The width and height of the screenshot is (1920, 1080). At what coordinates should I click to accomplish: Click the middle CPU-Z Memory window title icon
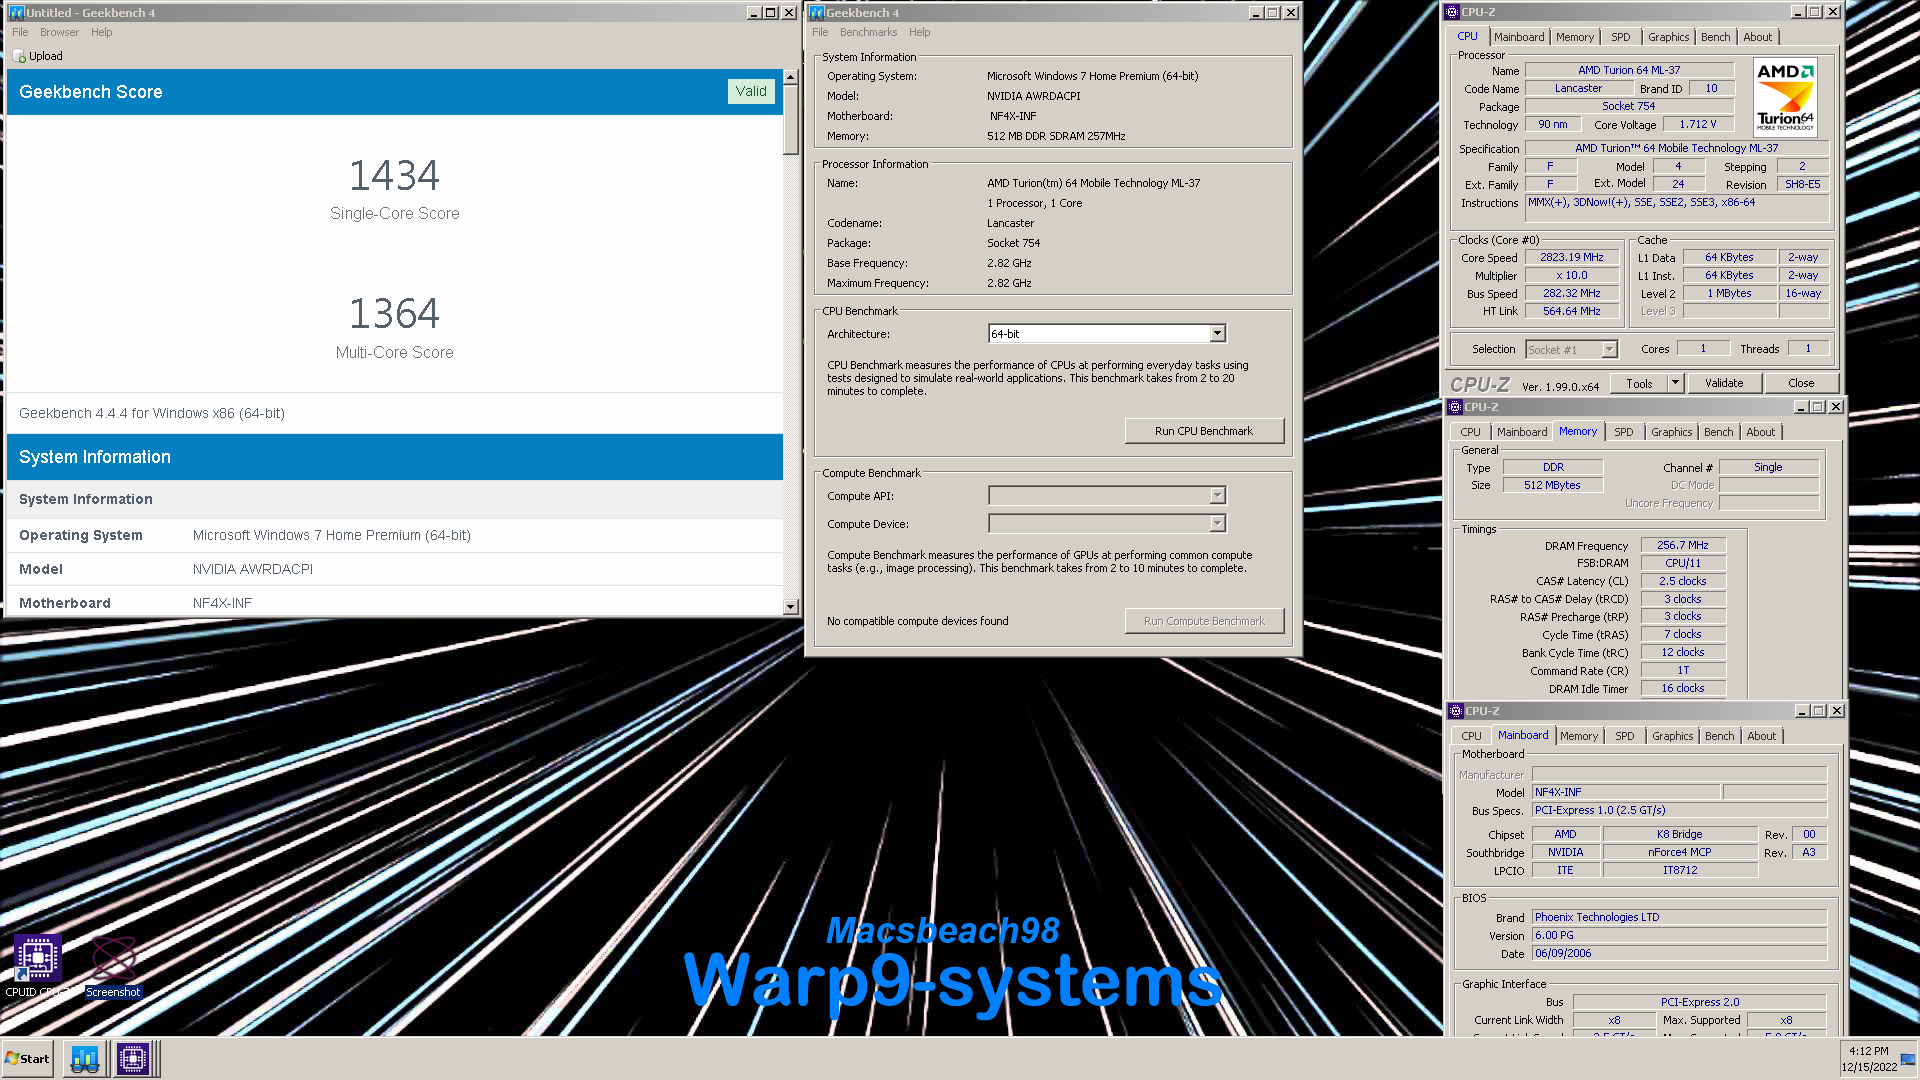tap(1455, 407)
